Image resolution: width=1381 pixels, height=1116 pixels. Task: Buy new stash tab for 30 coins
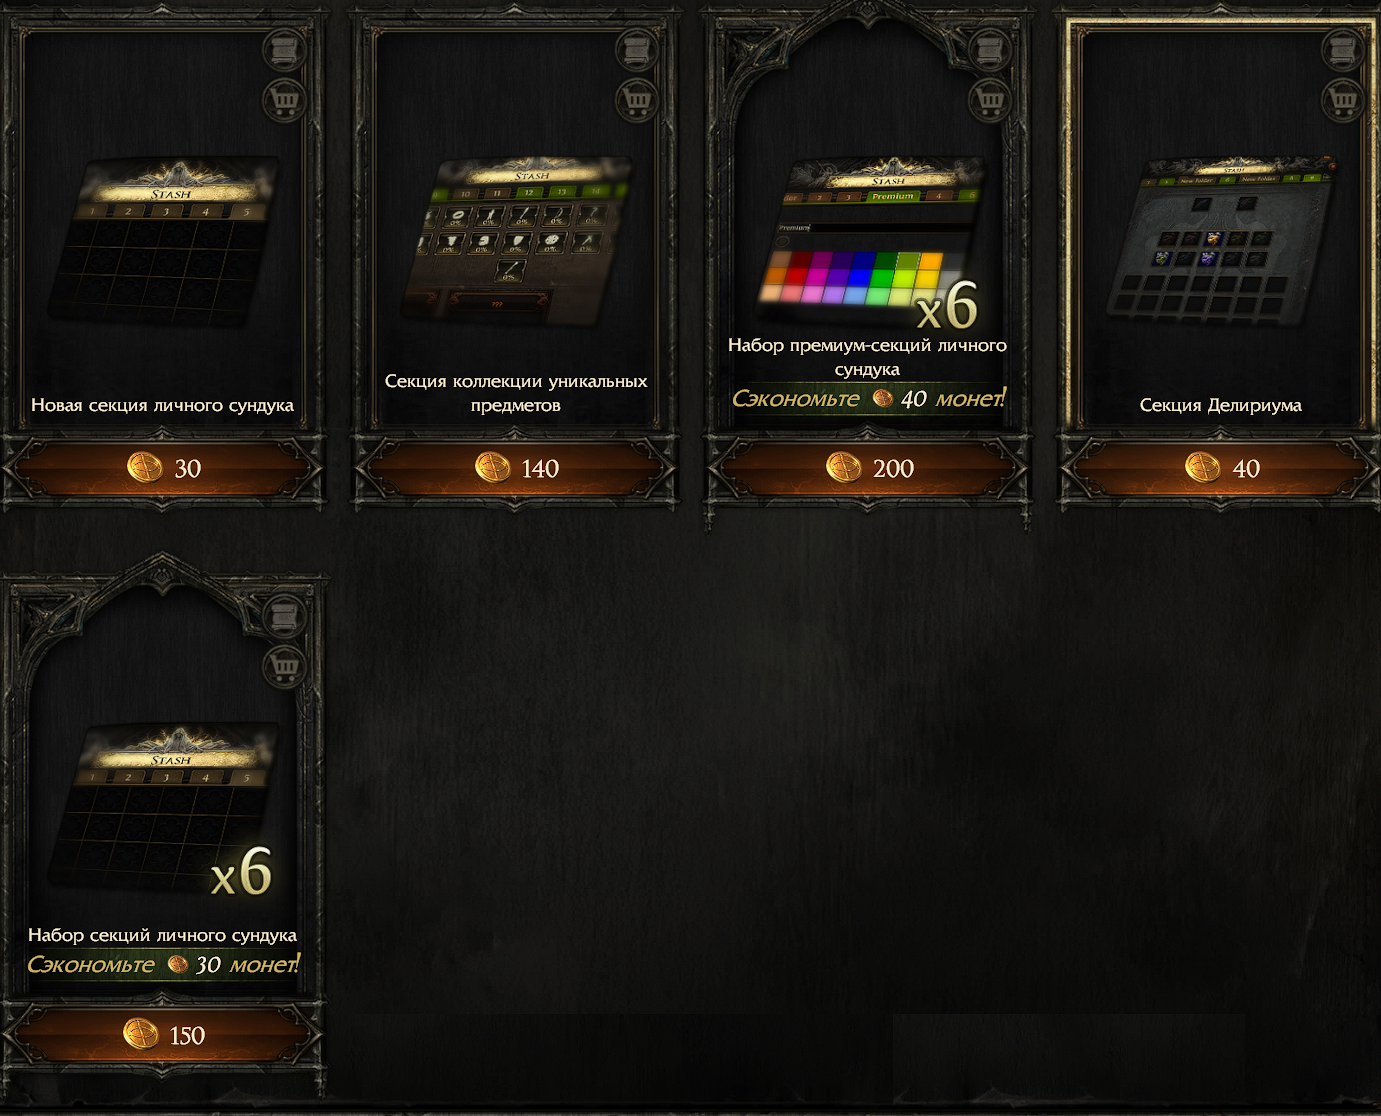tap(163, 468)
